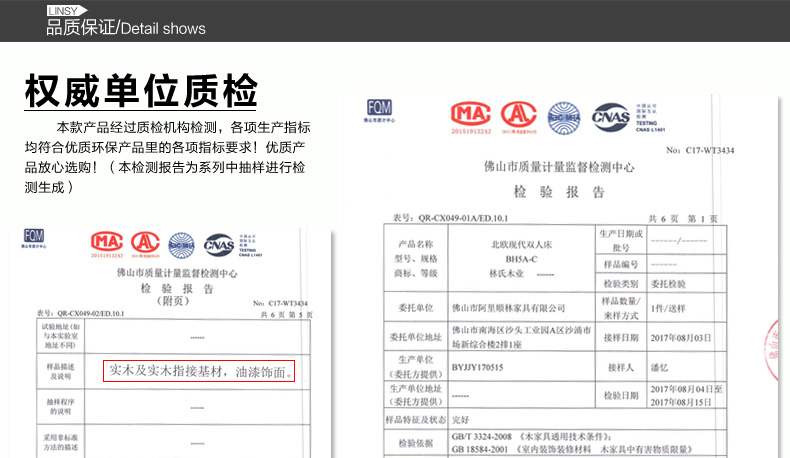This screenshot has height=458, width=790.
Task: Click the CNAS logo on the 附页 report
Action: pos(219,245)
